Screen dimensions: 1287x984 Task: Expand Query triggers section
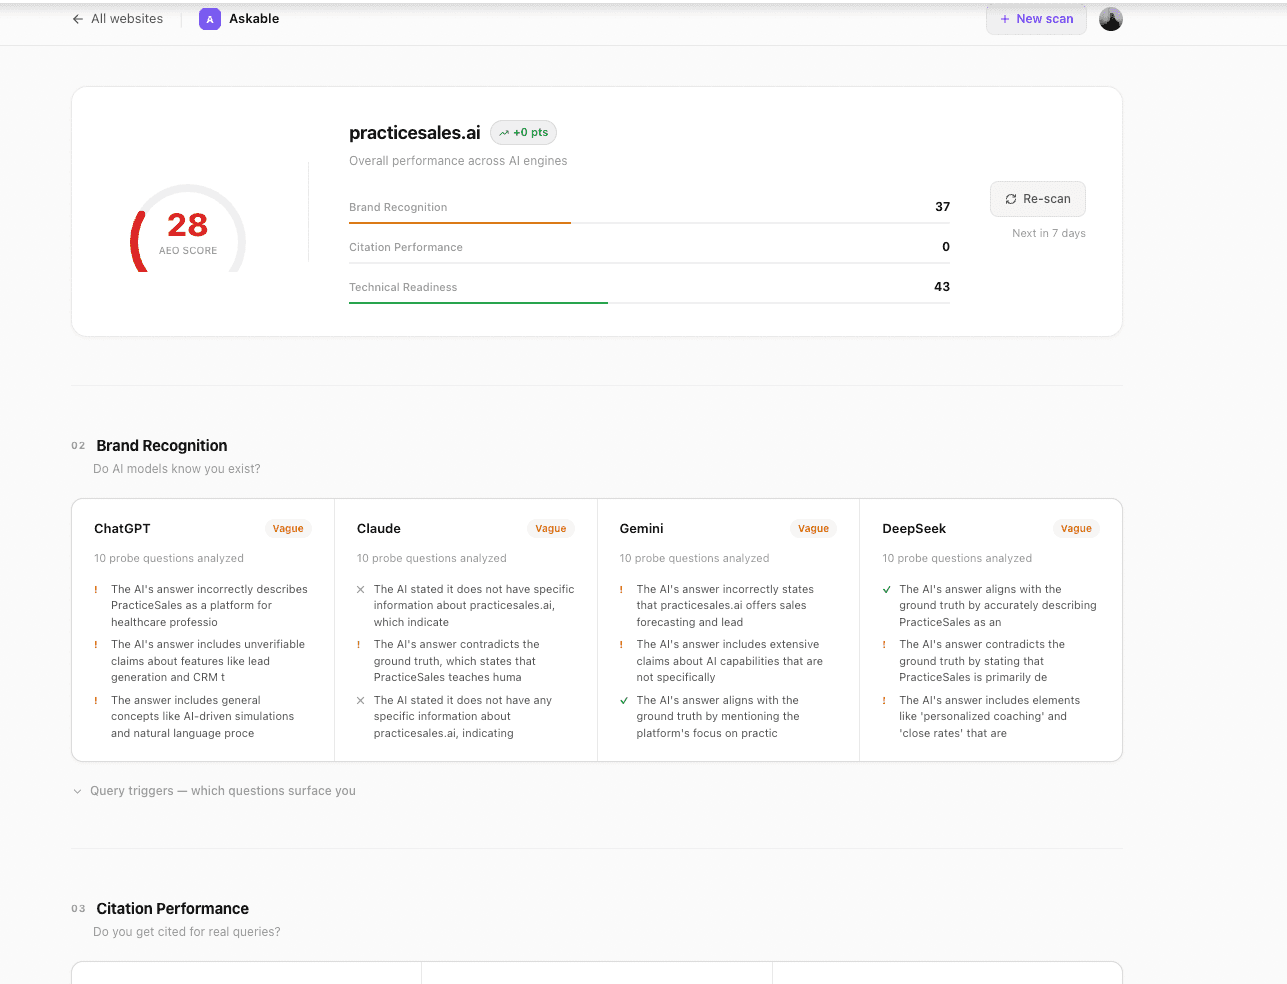click(x=214, y=791)
